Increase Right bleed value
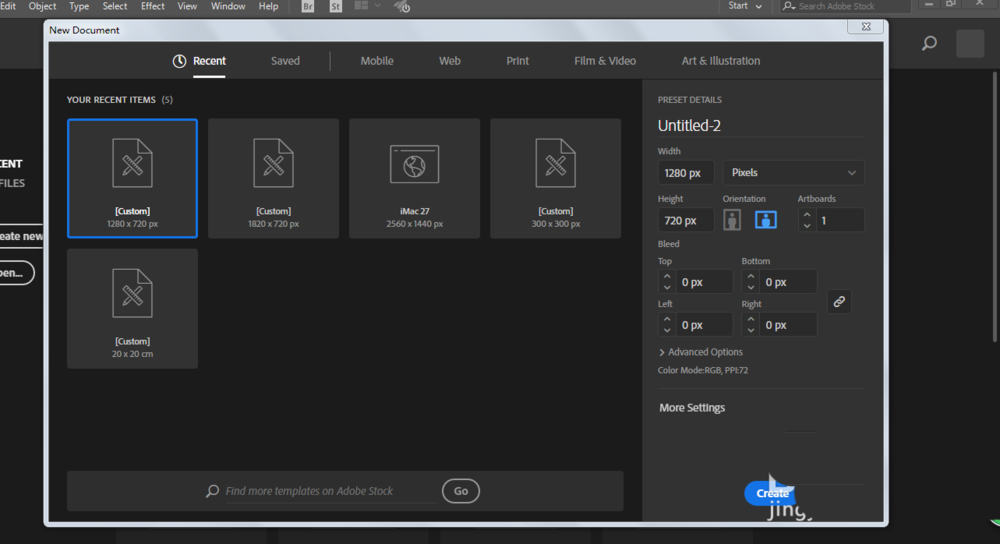1000x544 pixels. [751, 320]
